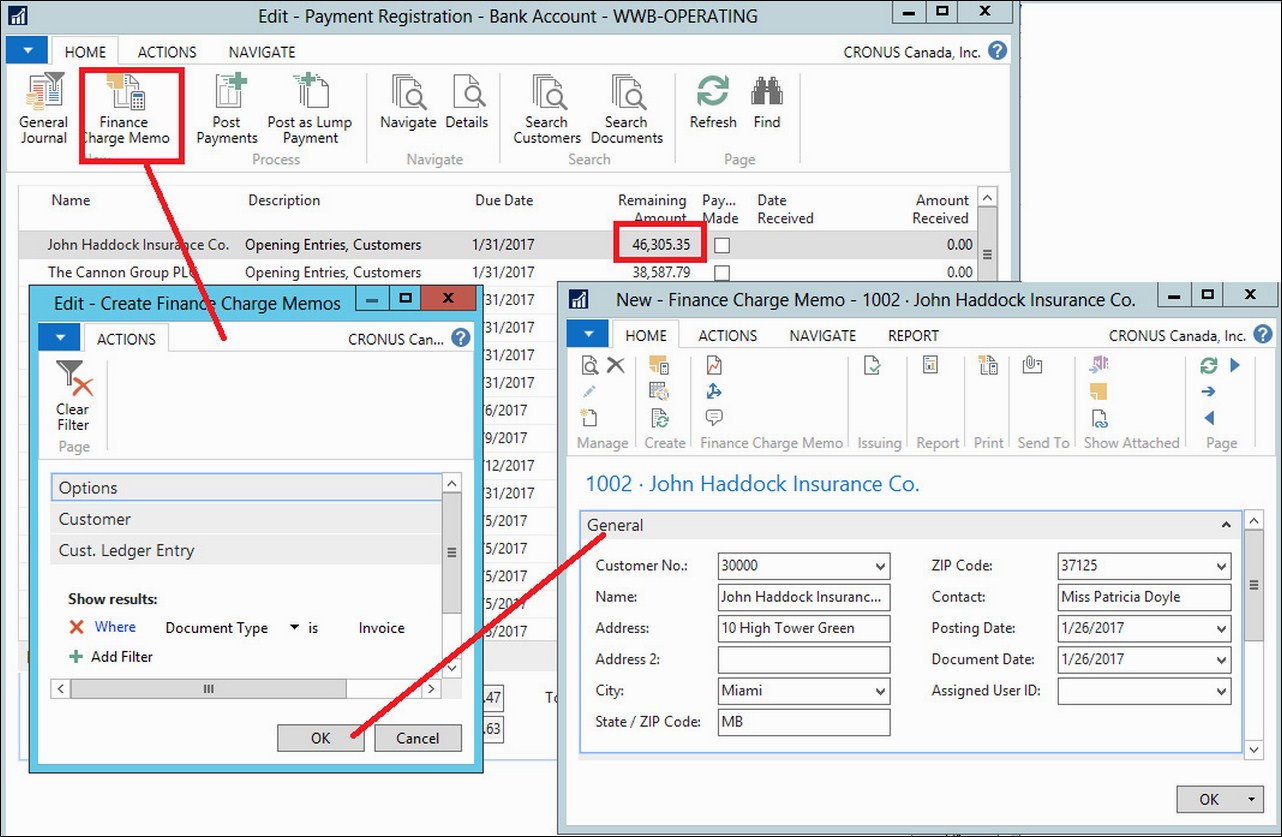The image size is (1282, 837).
Task: Open the ZIP Code dropdown showing 37125
Action: (x=1221, y=566)
